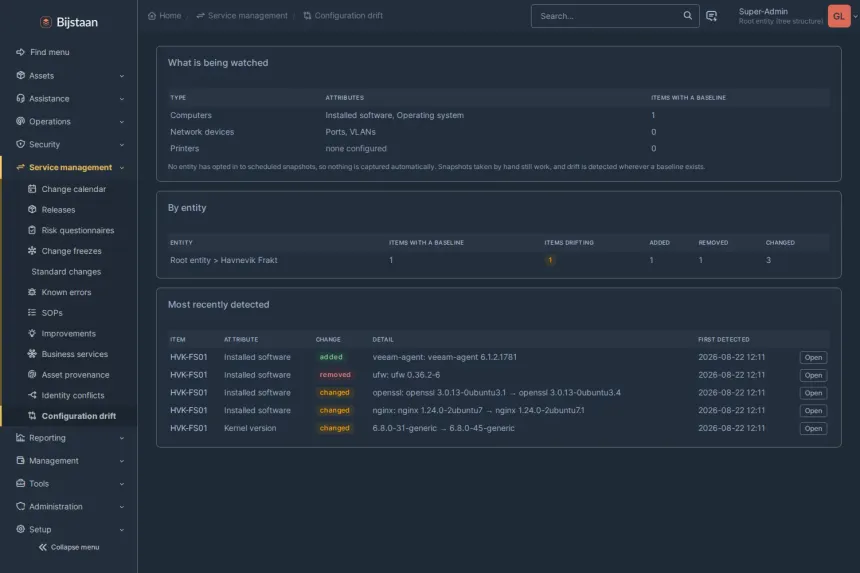Open the Kernel version drift row
This screenshot has width=860, height=573.
pos(813,428)
